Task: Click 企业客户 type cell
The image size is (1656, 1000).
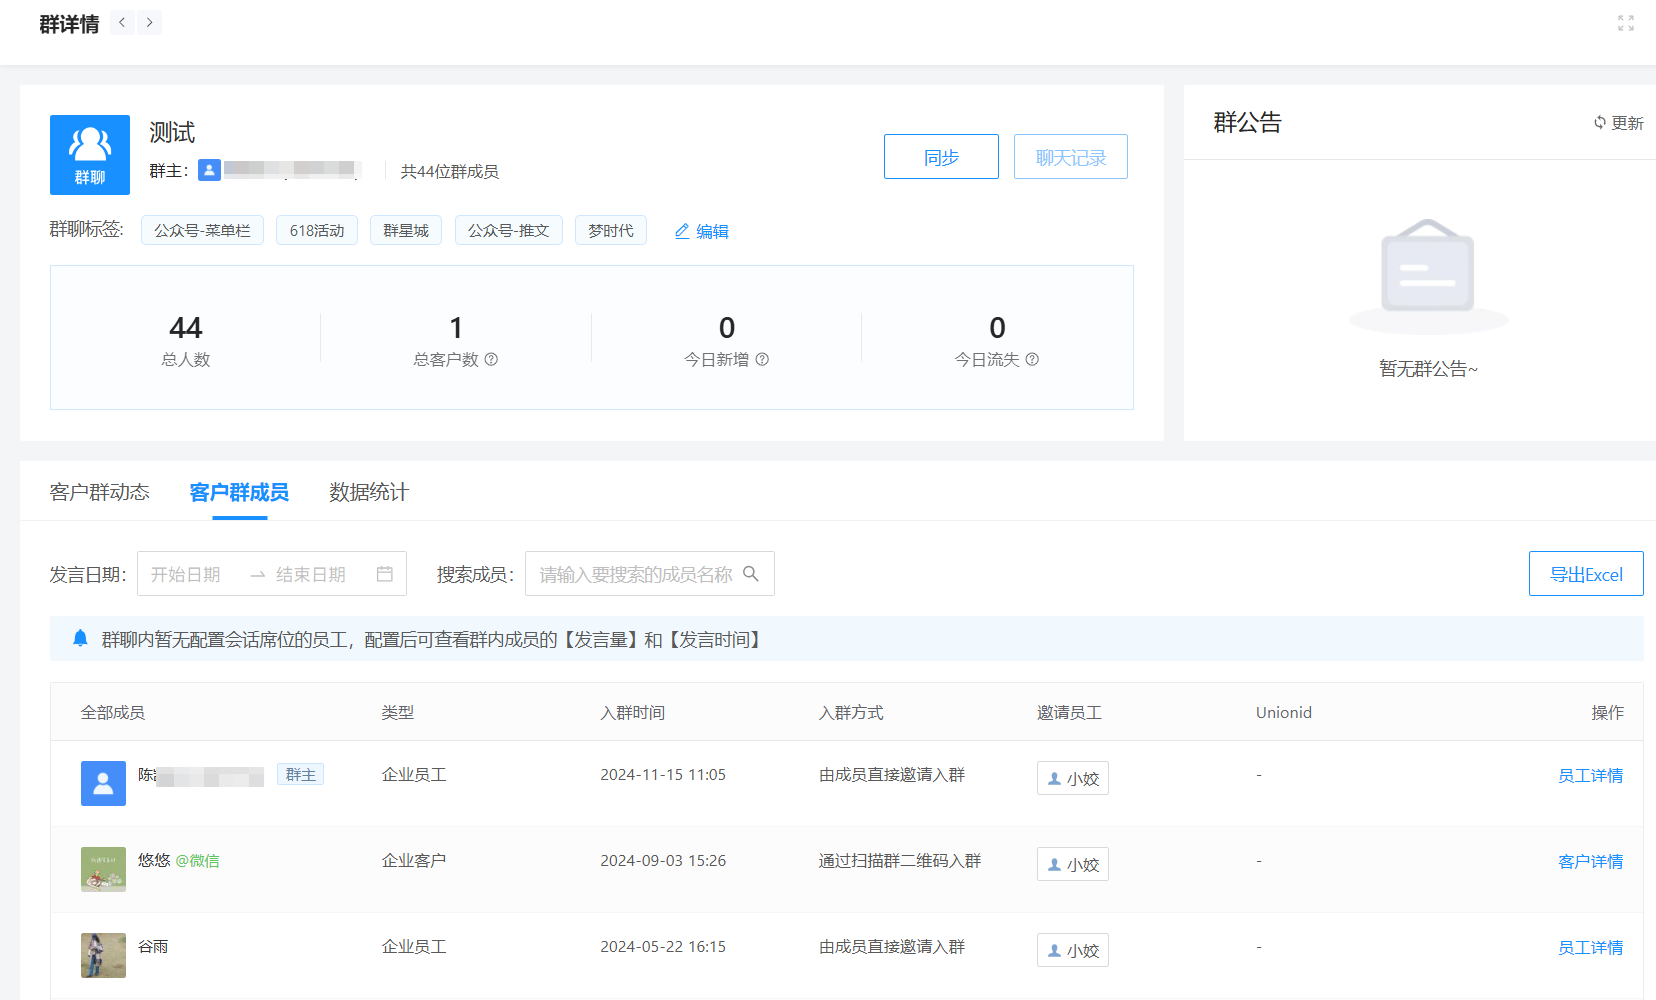Action: click(414, 861)
